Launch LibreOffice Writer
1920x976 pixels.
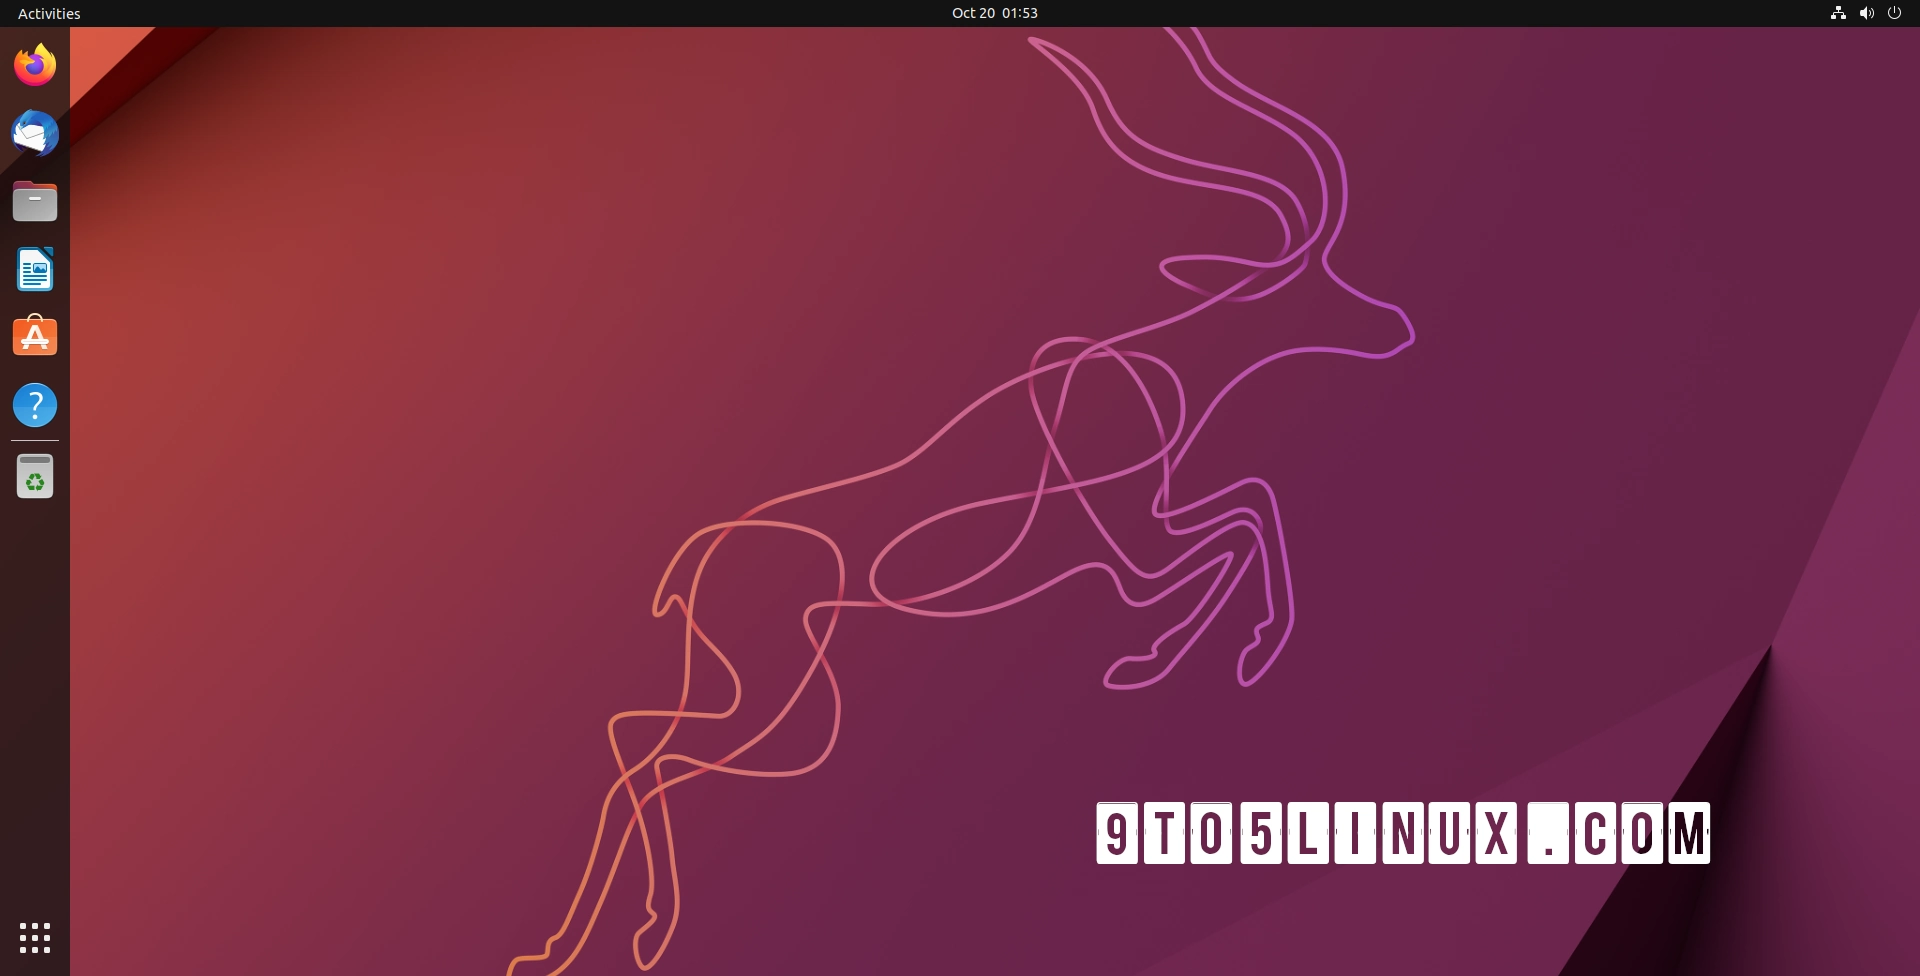click(34, 269)
